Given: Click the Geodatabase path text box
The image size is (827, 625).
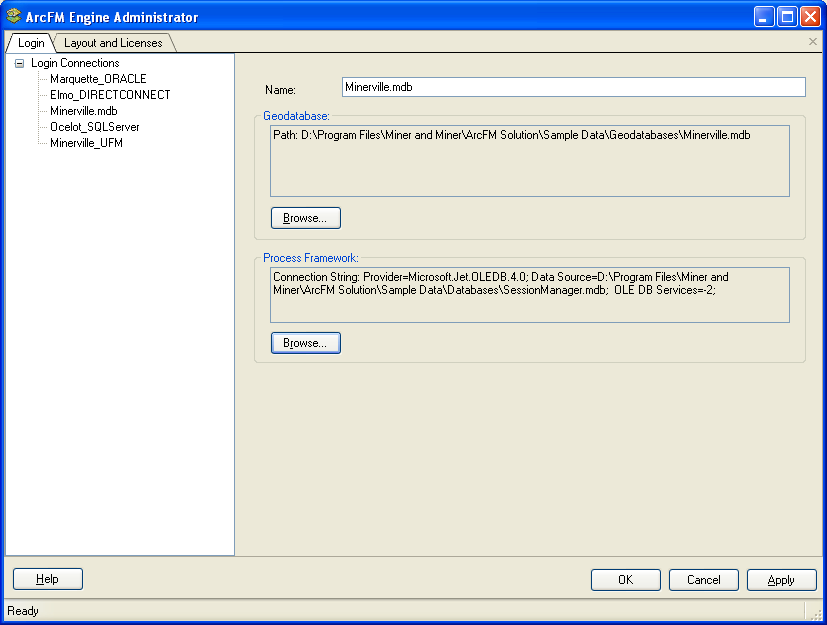Looking at the screenshot, I should (529, 161).
